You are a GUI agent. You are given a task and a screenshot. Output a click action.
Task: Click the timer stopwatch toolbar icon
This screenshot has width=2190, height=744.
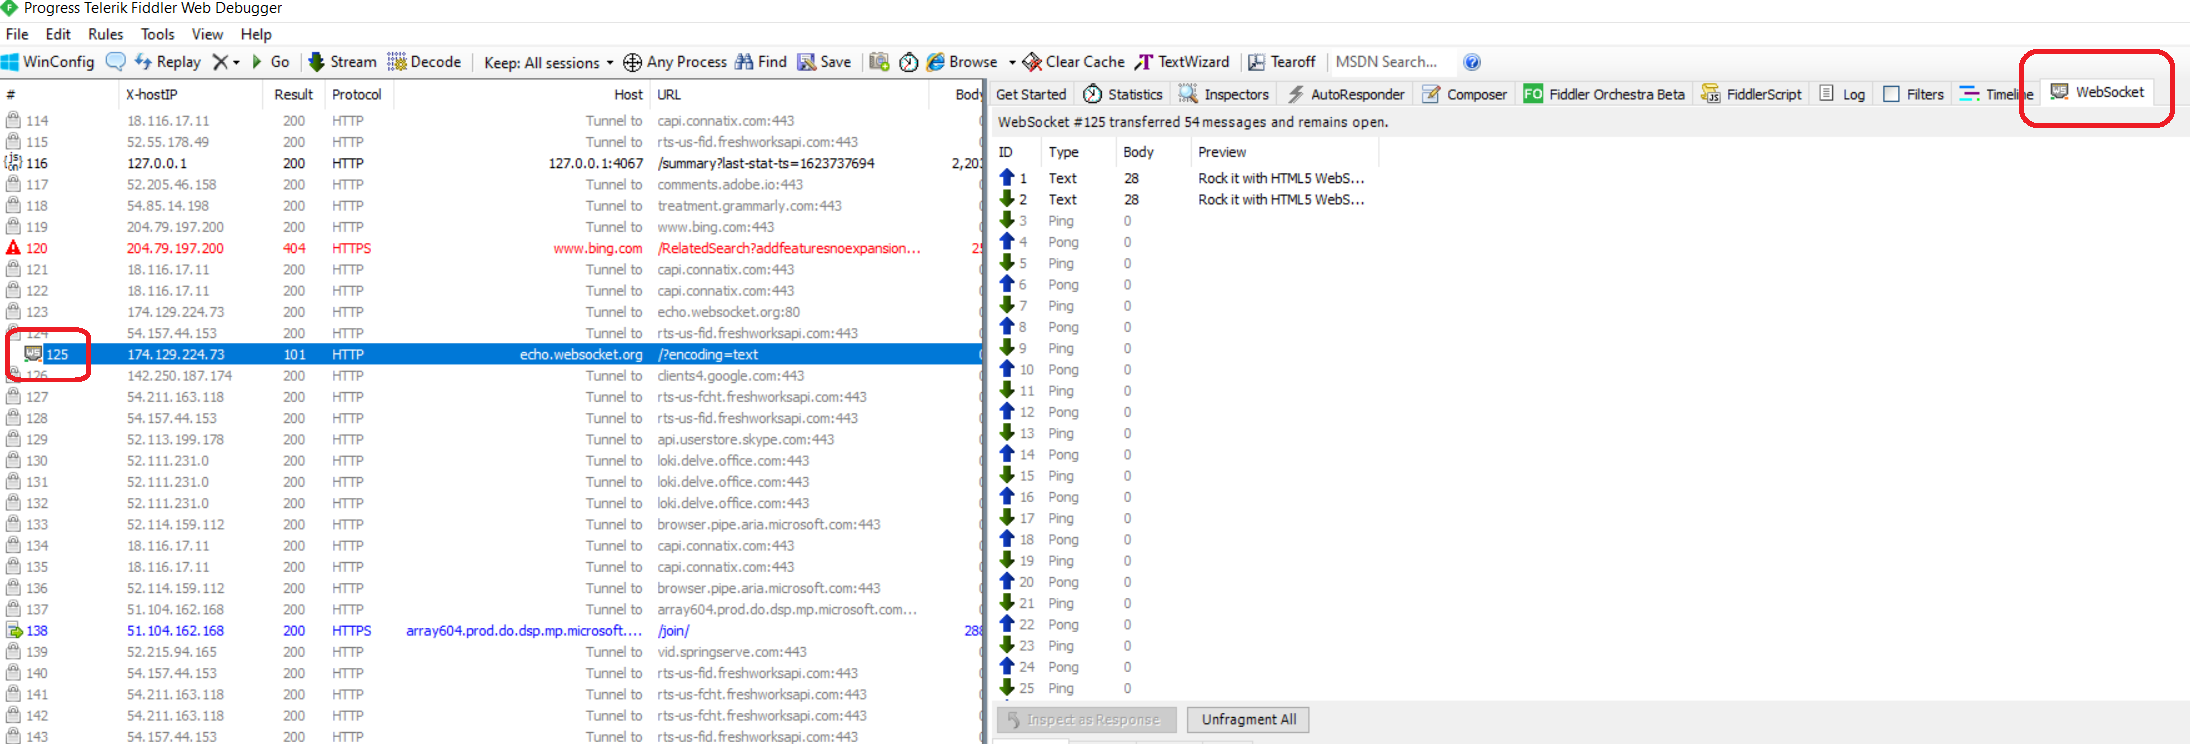pyautogui.click(x=908, y=62)
